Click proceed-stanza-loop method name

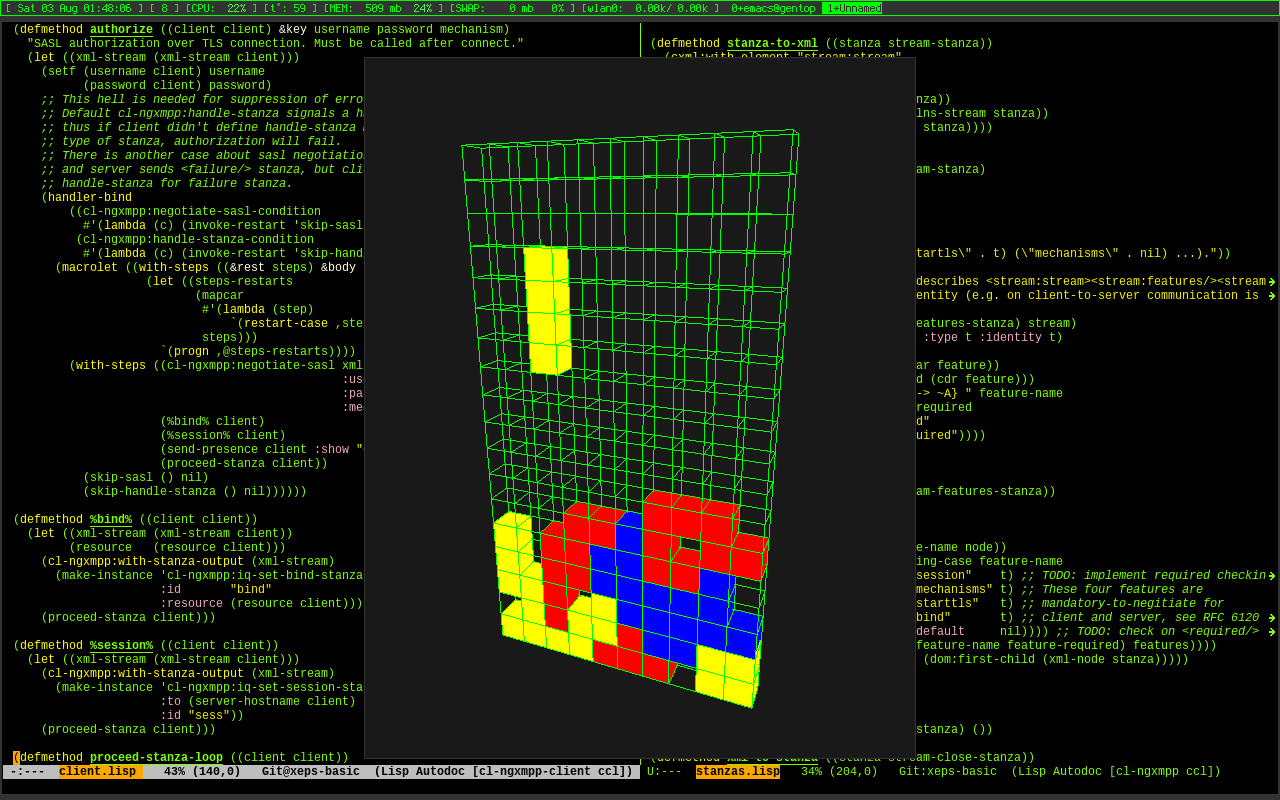click(156, 758)
